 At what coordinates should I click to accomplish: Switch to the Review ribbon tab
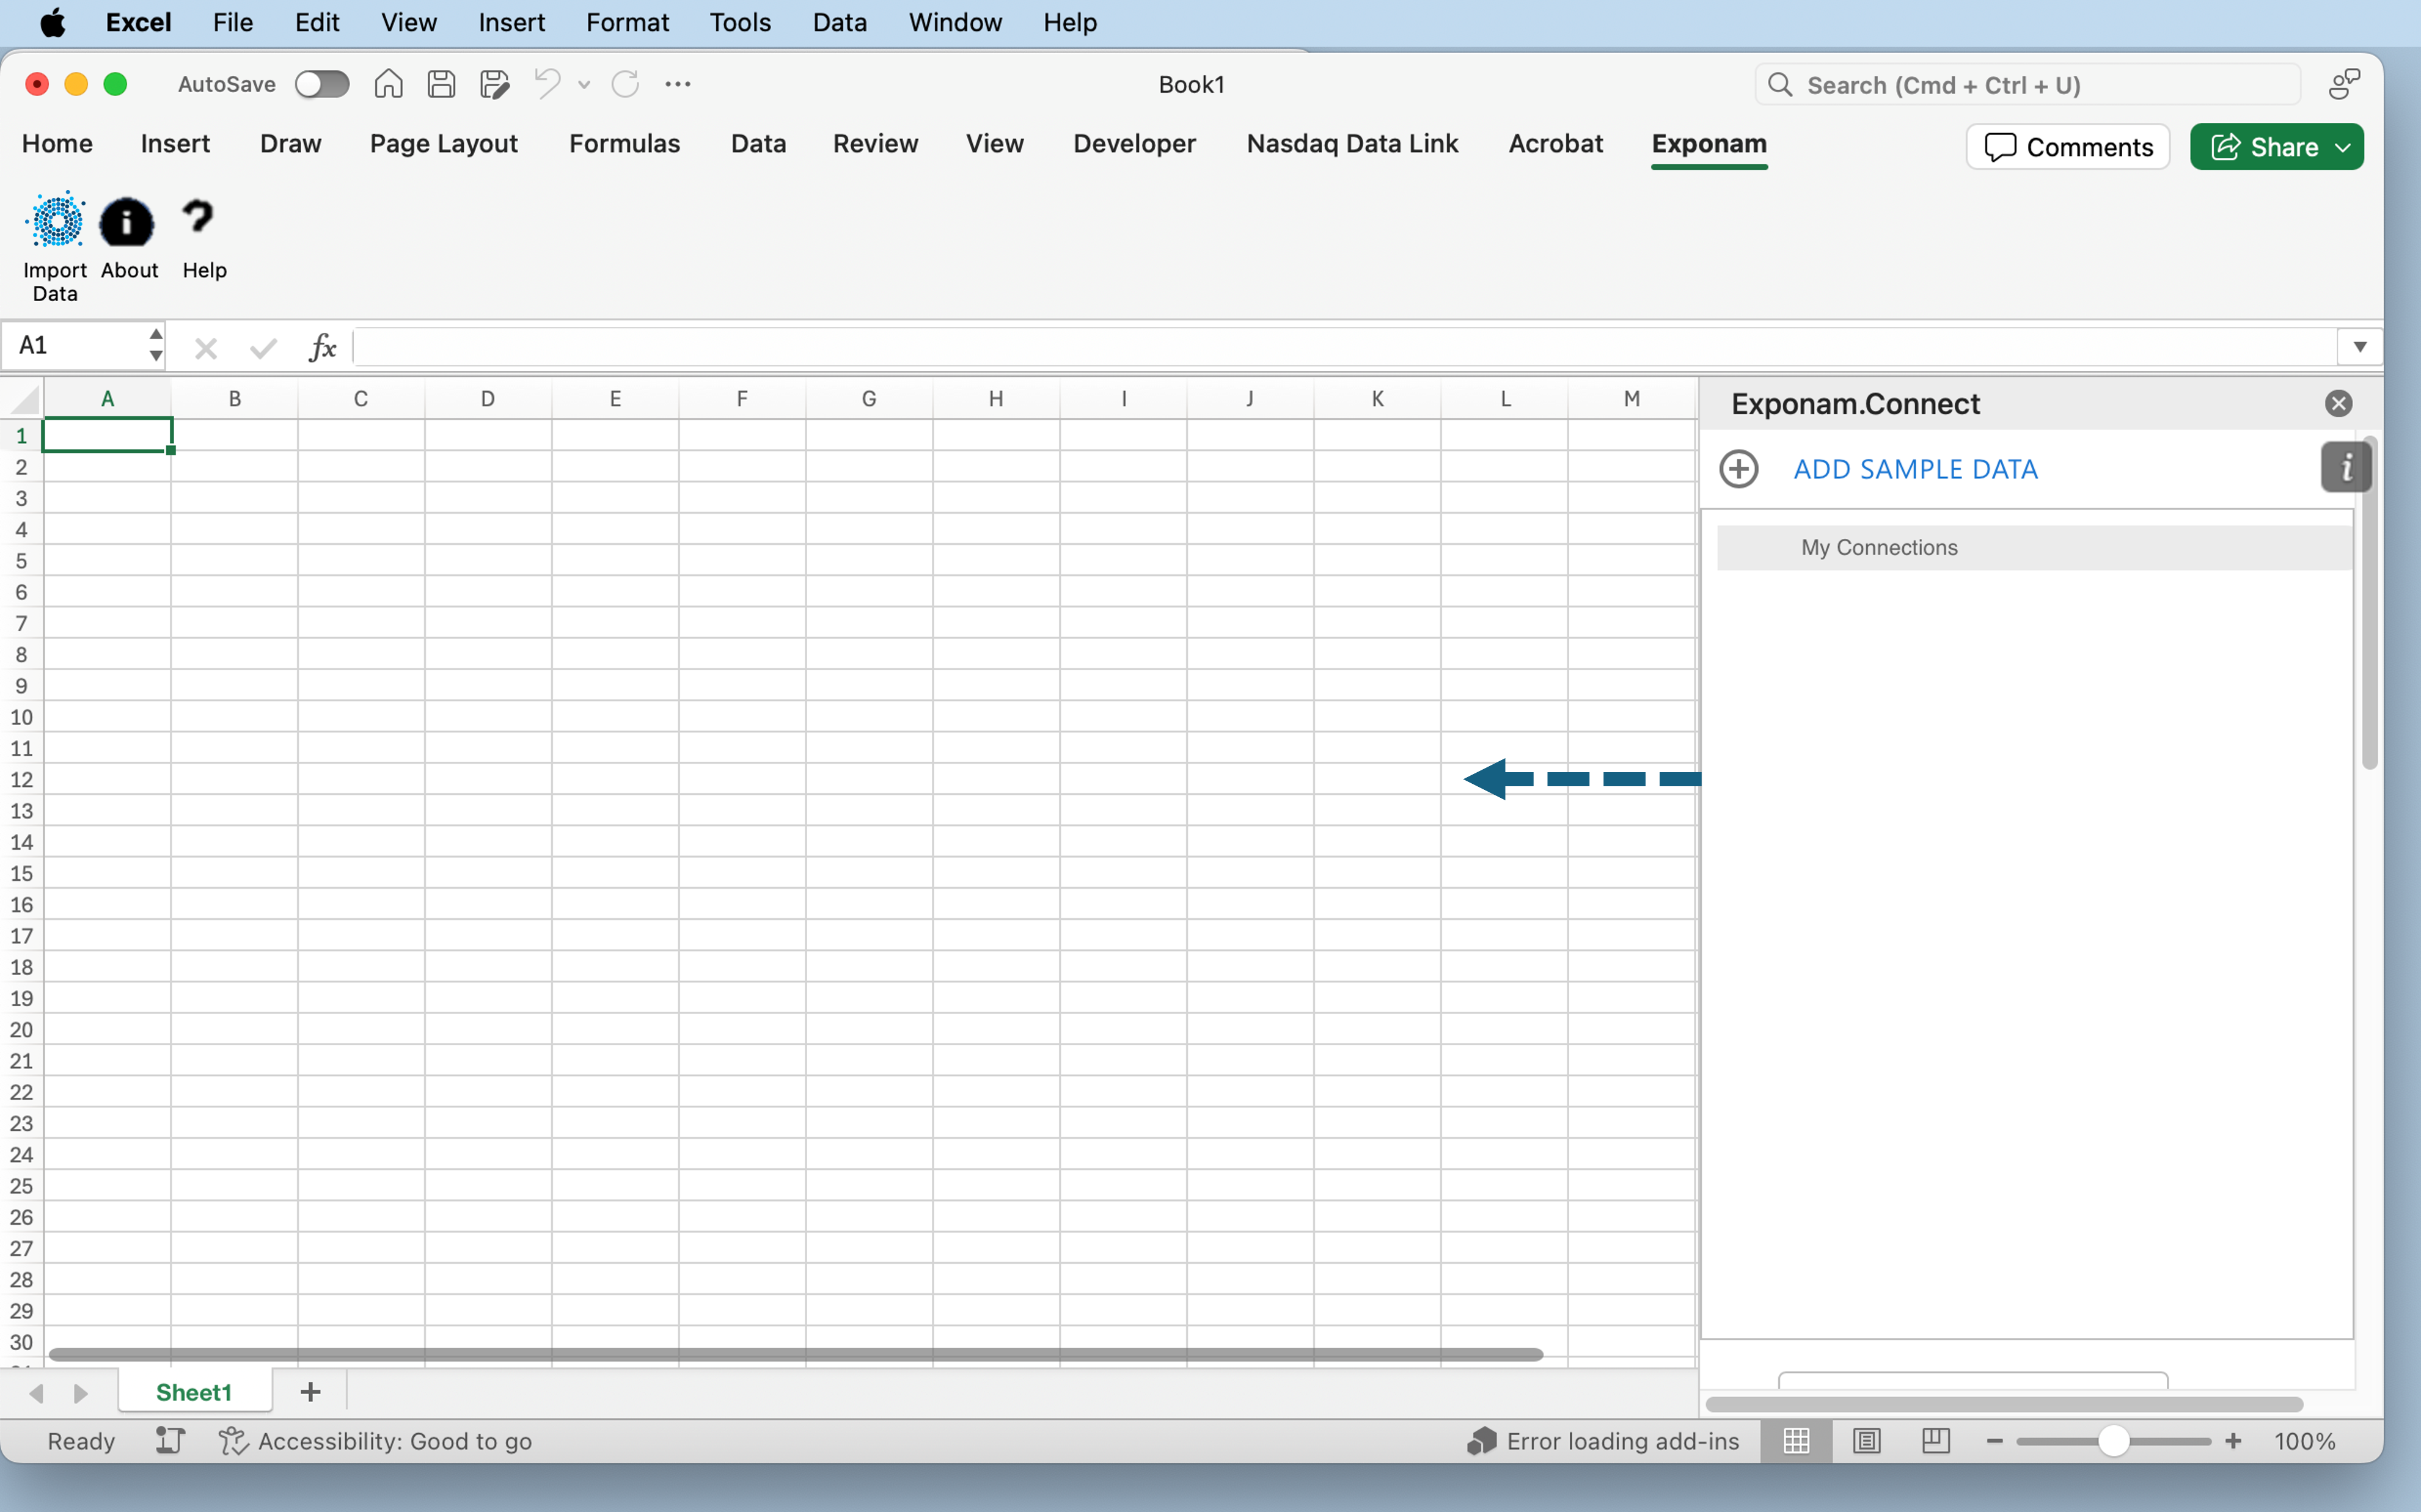click(x=875, y=144)
